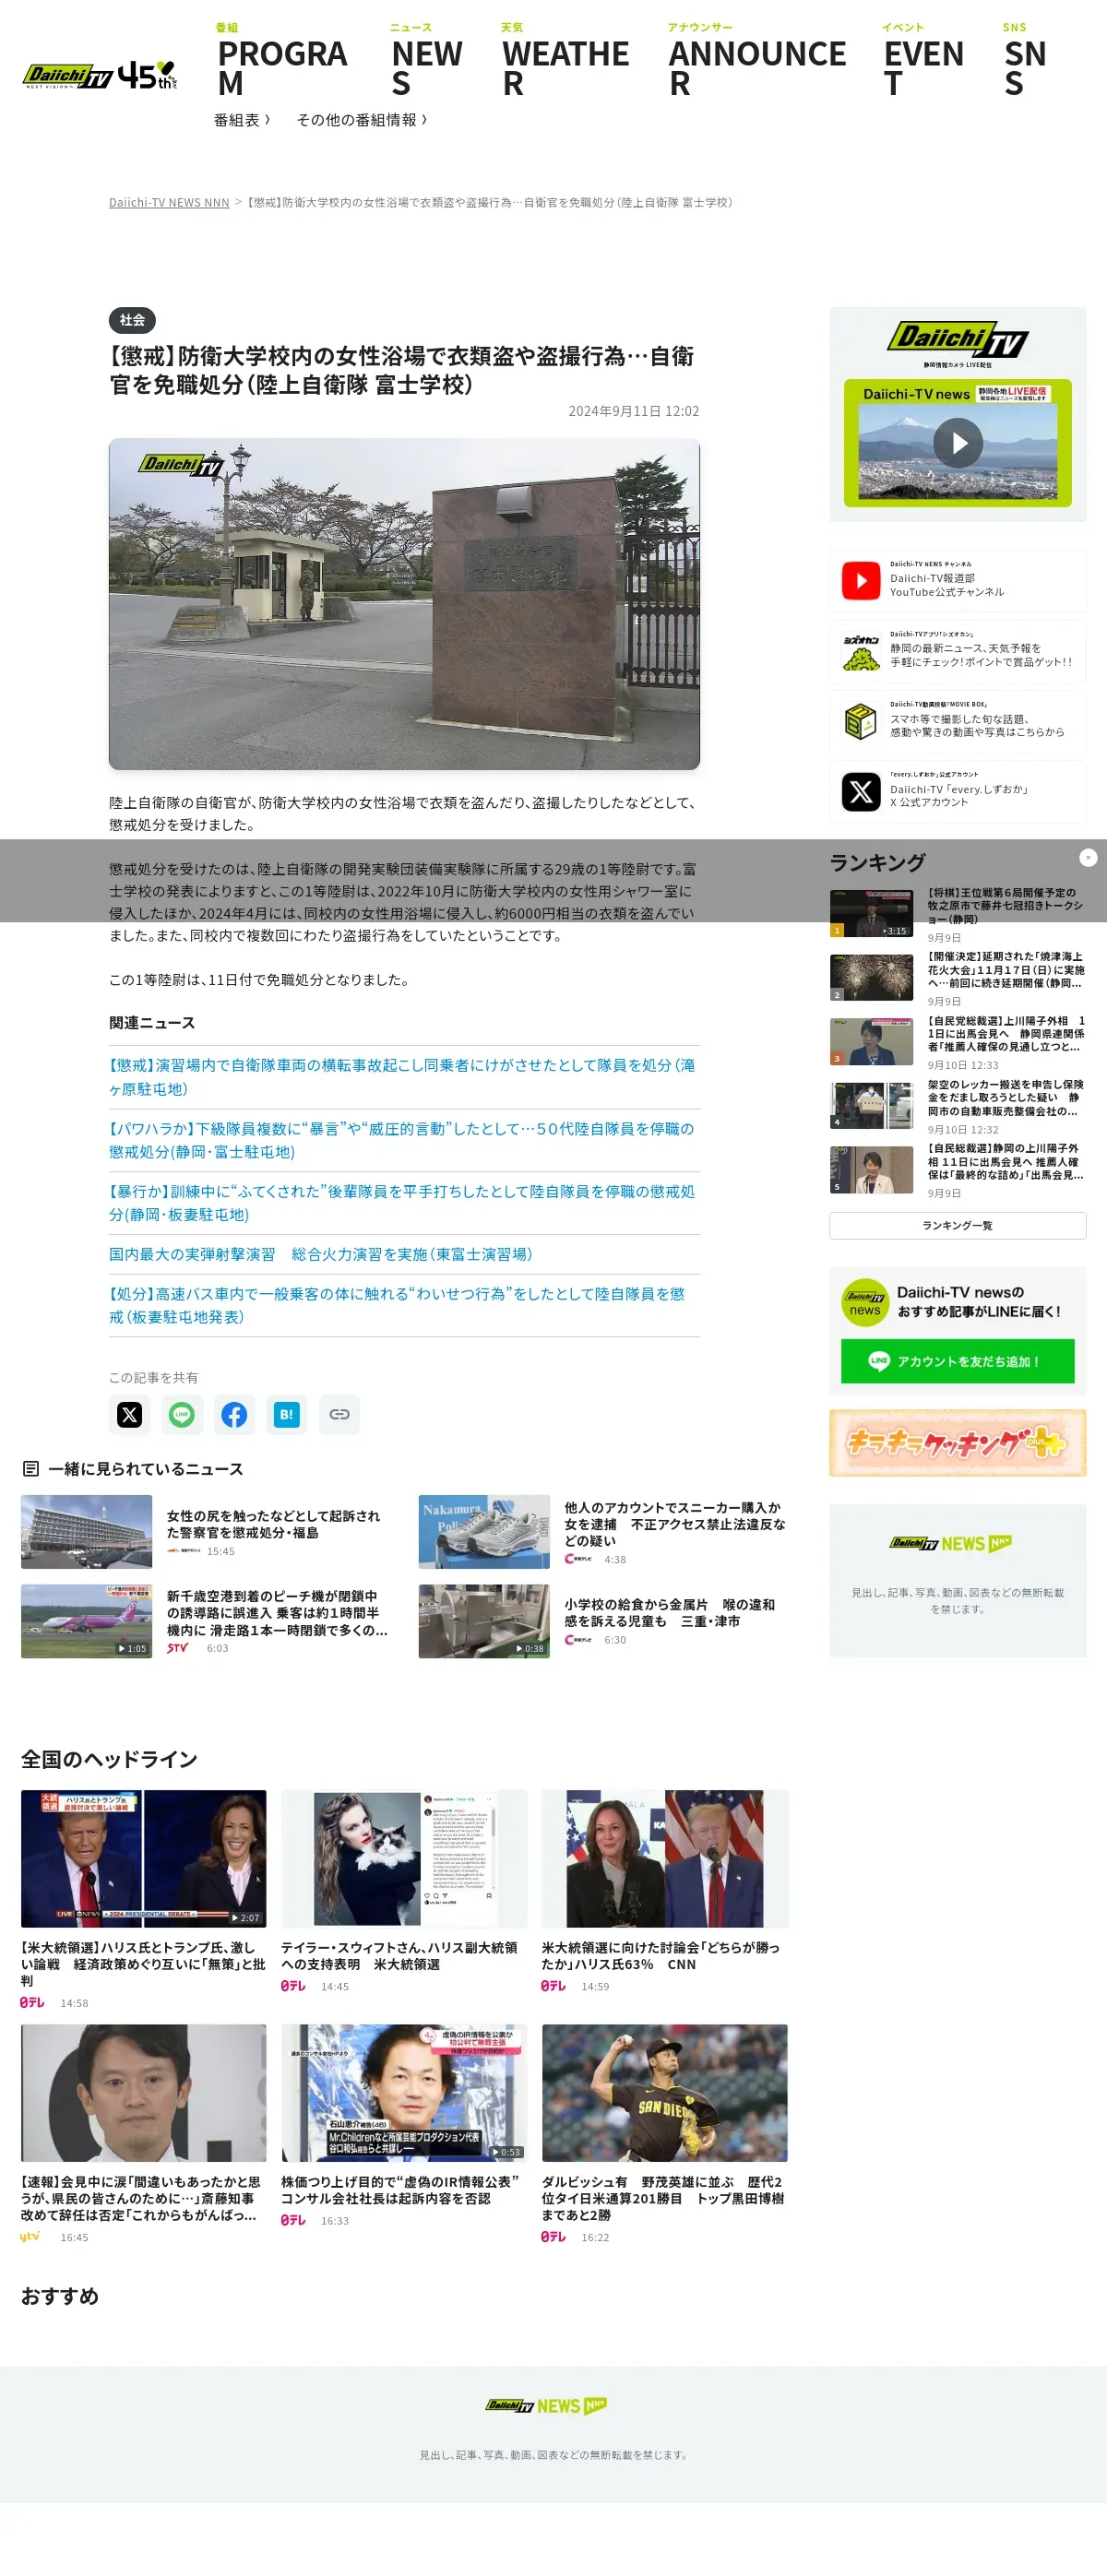Click the Trump-Harris debate video thumbnail
This screenshot has width=1107, height=2576.
coord(143,1858)
